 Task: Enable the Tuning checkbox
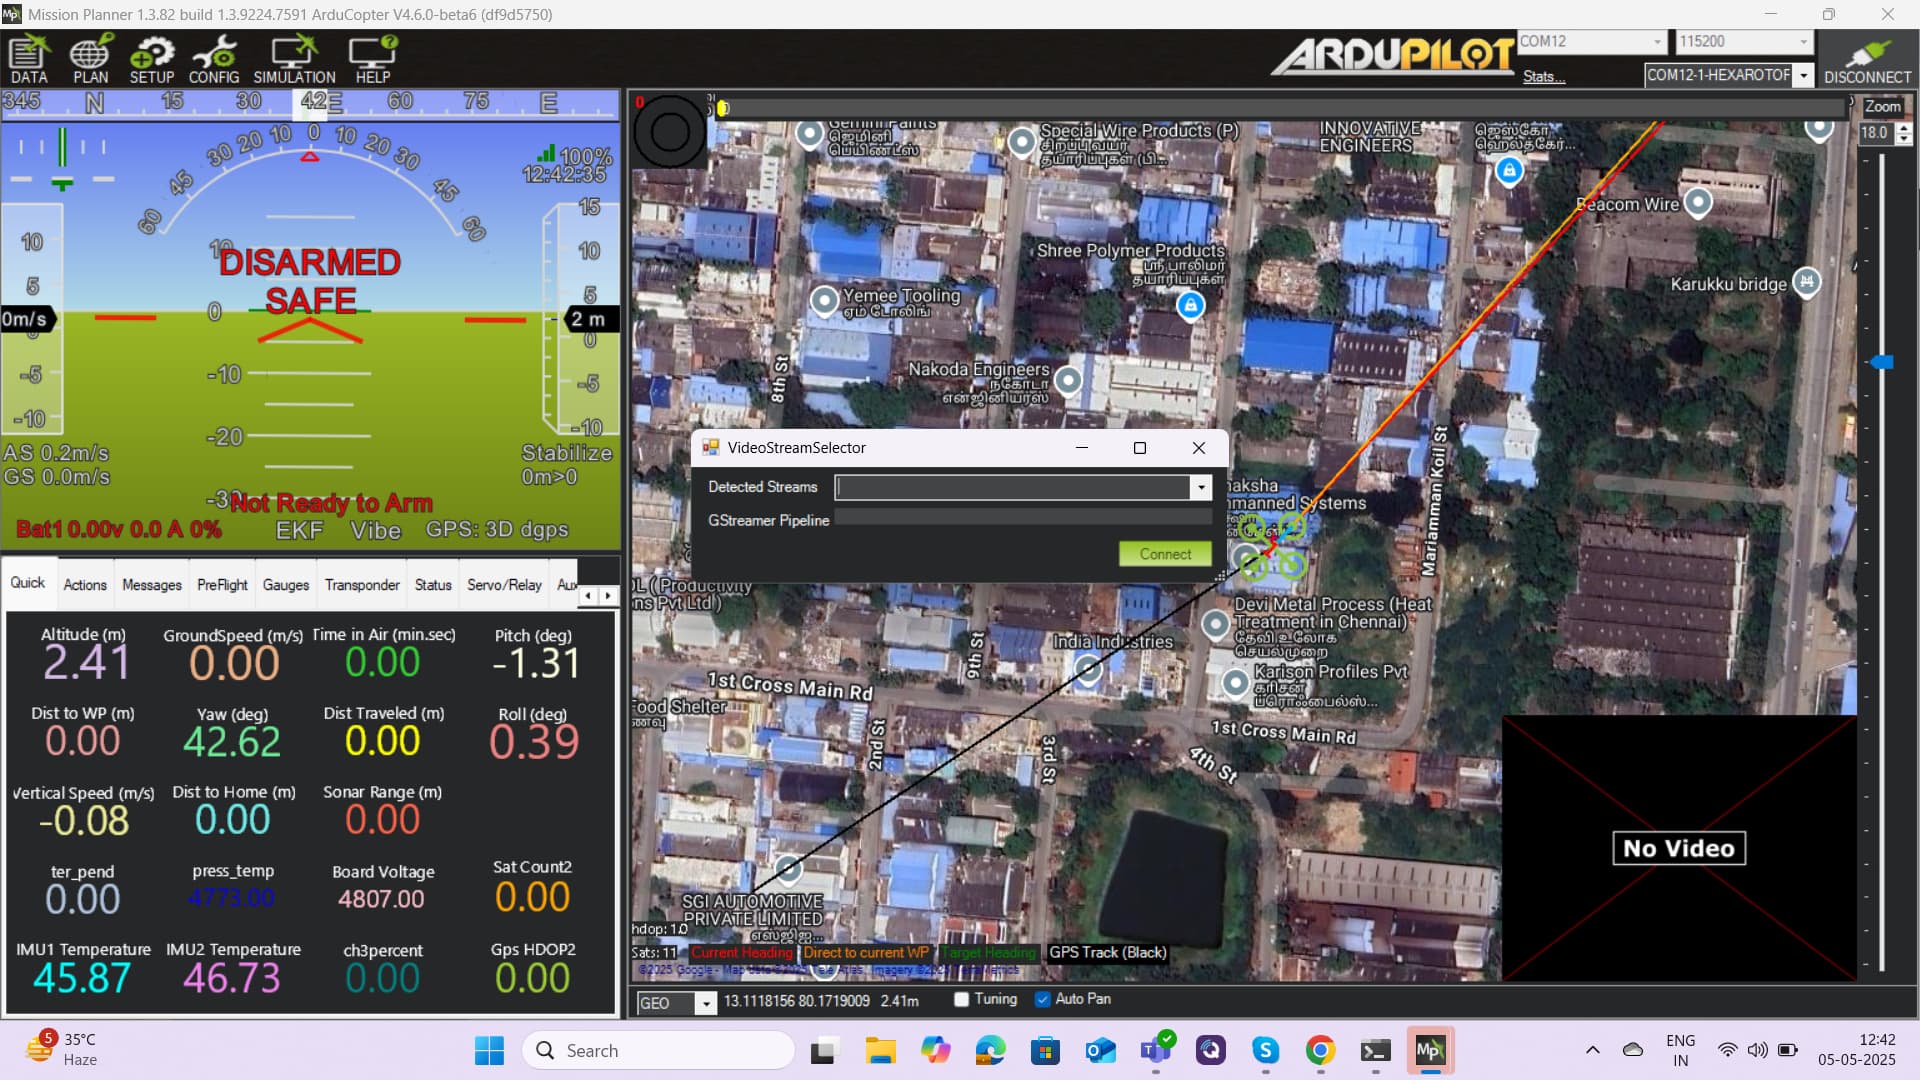click(961, 999)
